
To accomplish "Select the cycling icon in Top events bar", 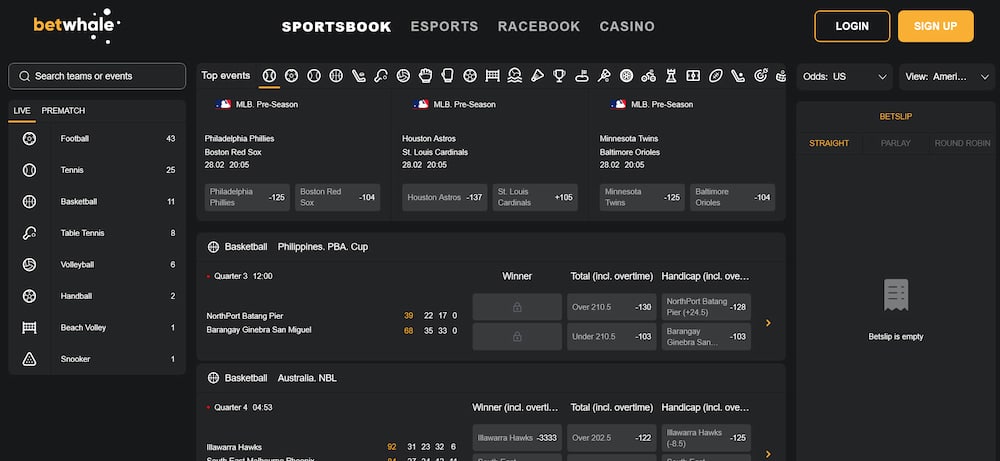I will click(x=649, y=76).
